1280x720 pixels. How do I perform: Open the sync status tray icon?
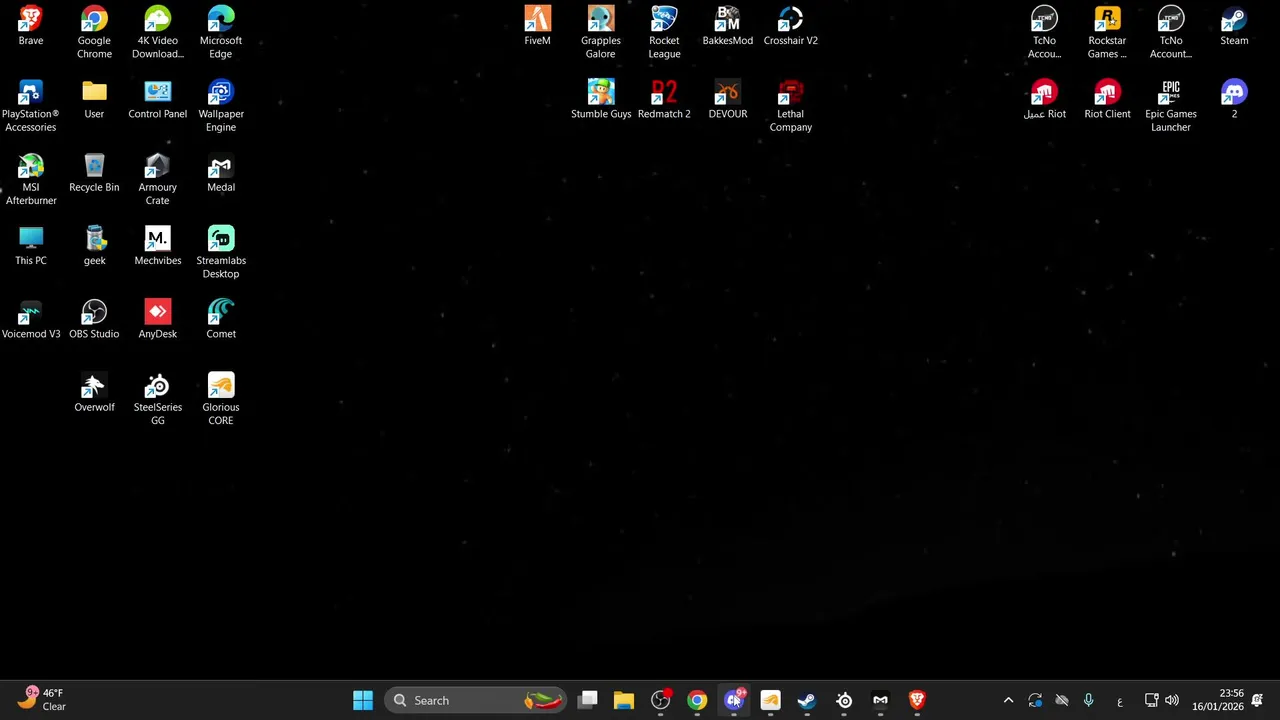(x=1035, y=700)
